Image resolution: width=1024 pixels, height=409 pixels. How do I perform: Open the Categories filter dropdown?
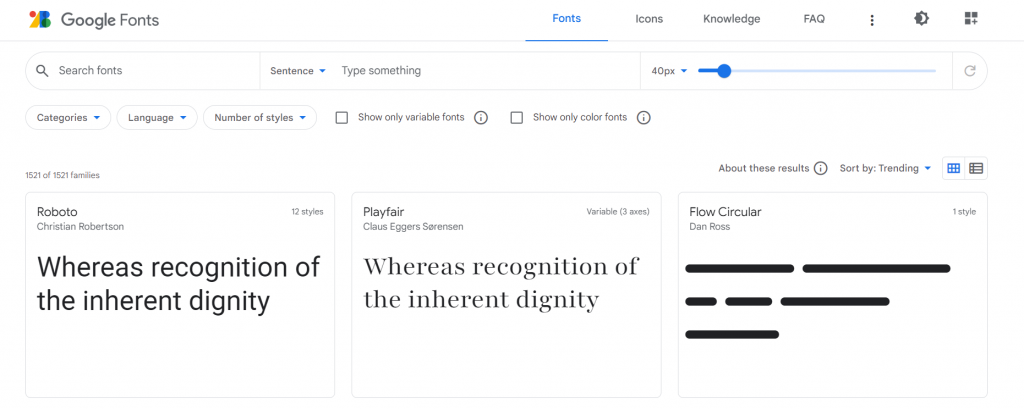[x=68, y=118]
